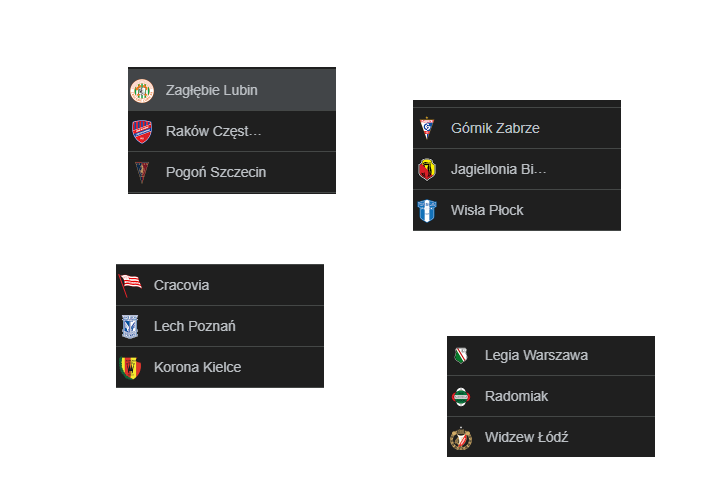Click the Pogoń Szczecin crest icon
709x497 pixels.
point(142,172)
